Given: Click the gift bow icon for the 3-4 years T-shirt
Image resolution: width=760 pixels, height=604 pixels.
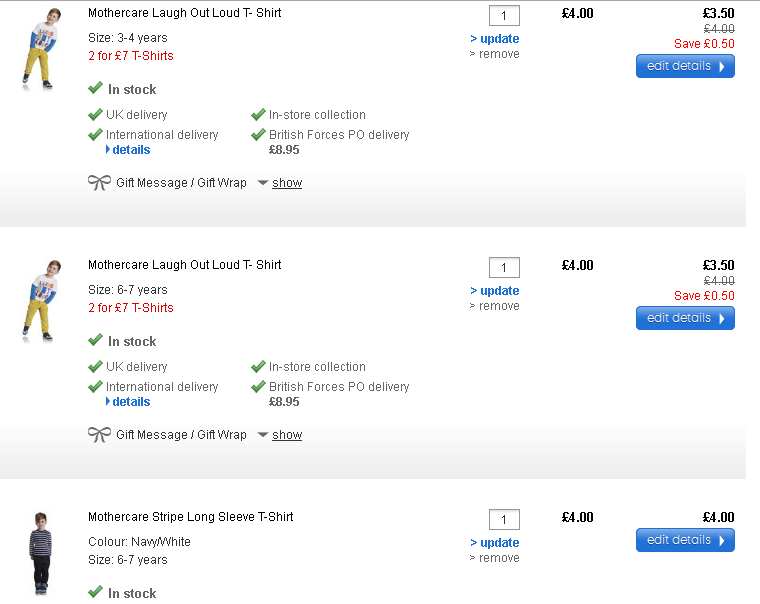Looking at the screenshot, I should (99, 183).
